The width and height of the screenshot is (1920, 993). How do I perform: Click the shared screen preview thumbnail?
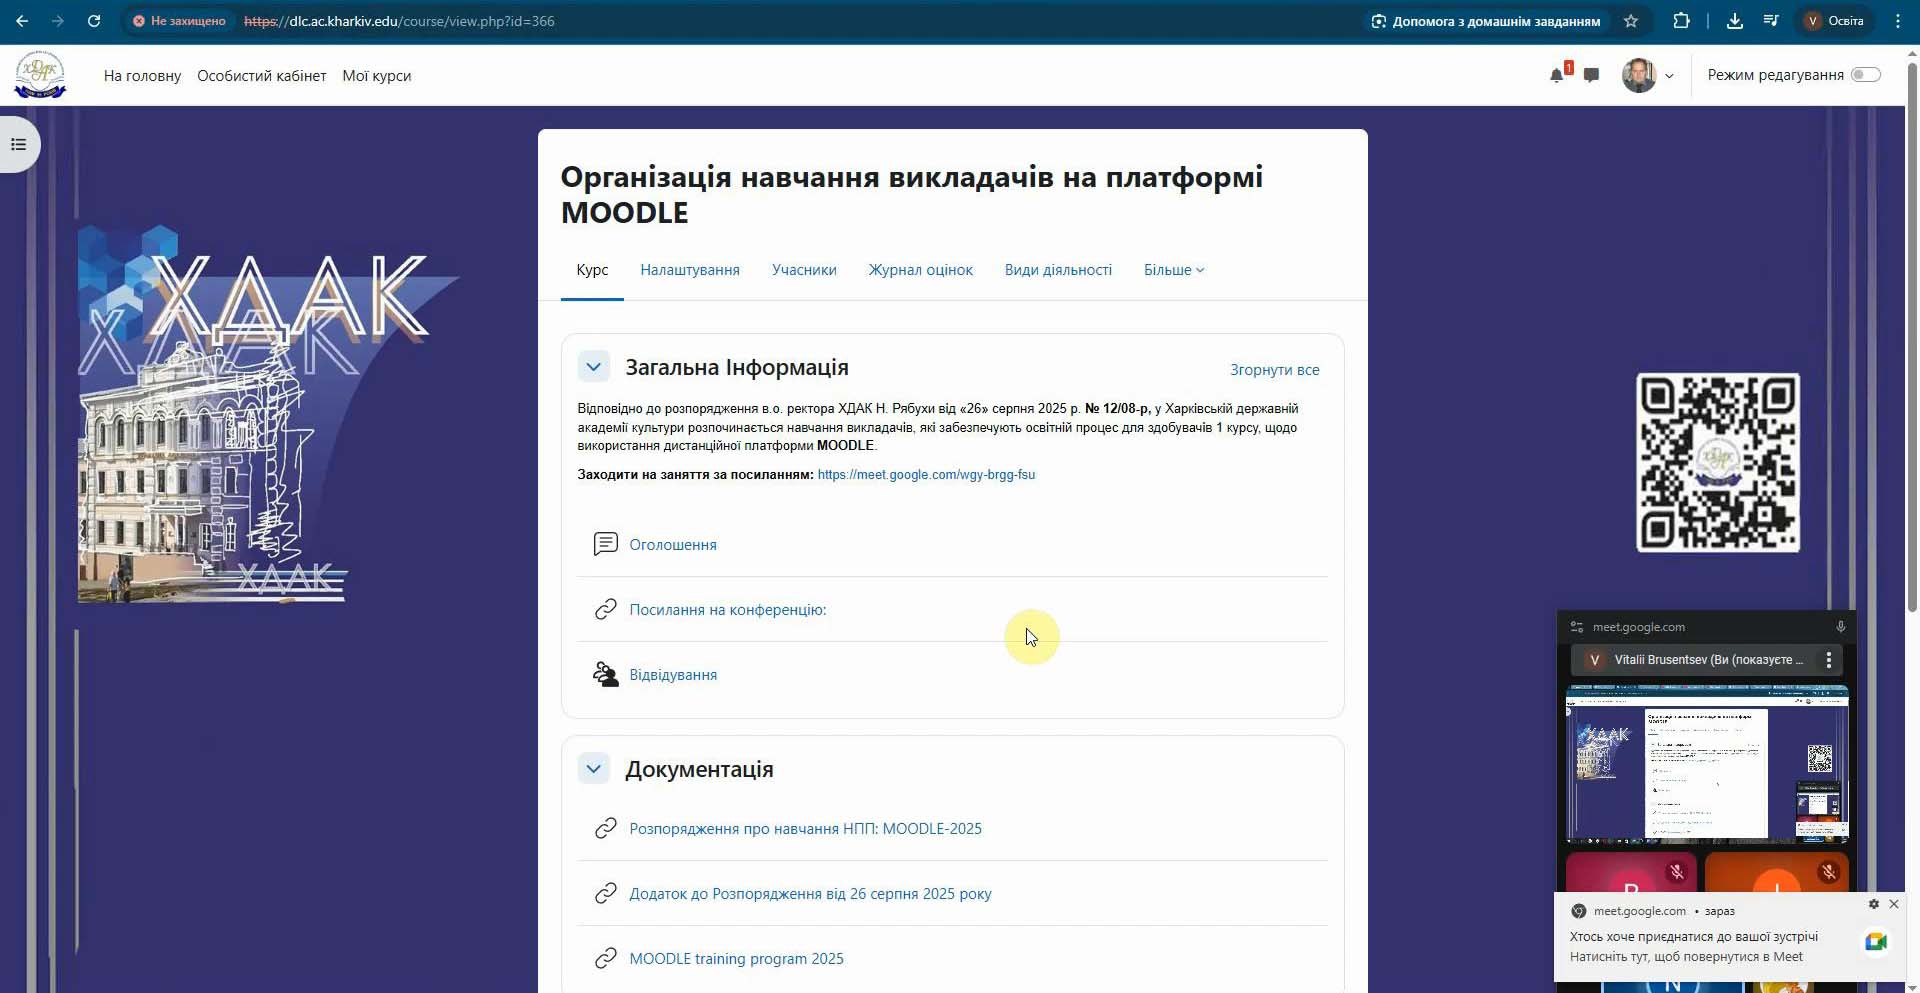click(x=1706, y=765)
